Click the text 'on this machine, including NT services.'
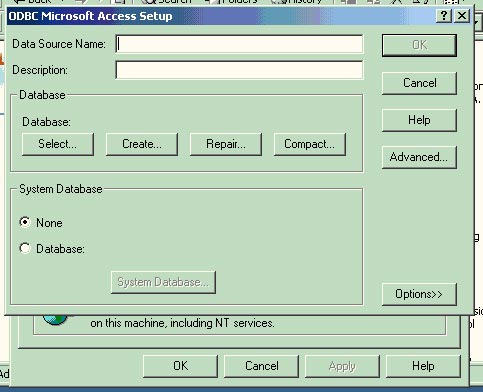Image resolution: width=483 pixels, height=392 pixels. (182, 323)
